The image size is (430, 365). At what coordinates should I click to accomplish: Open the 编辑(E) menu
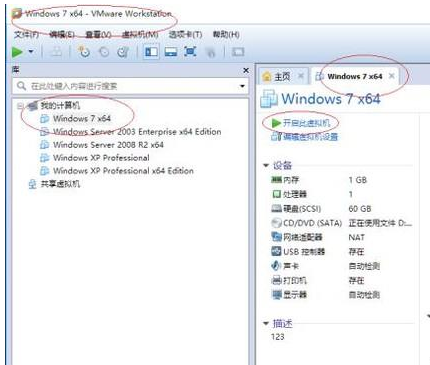[x=62, y=34]
